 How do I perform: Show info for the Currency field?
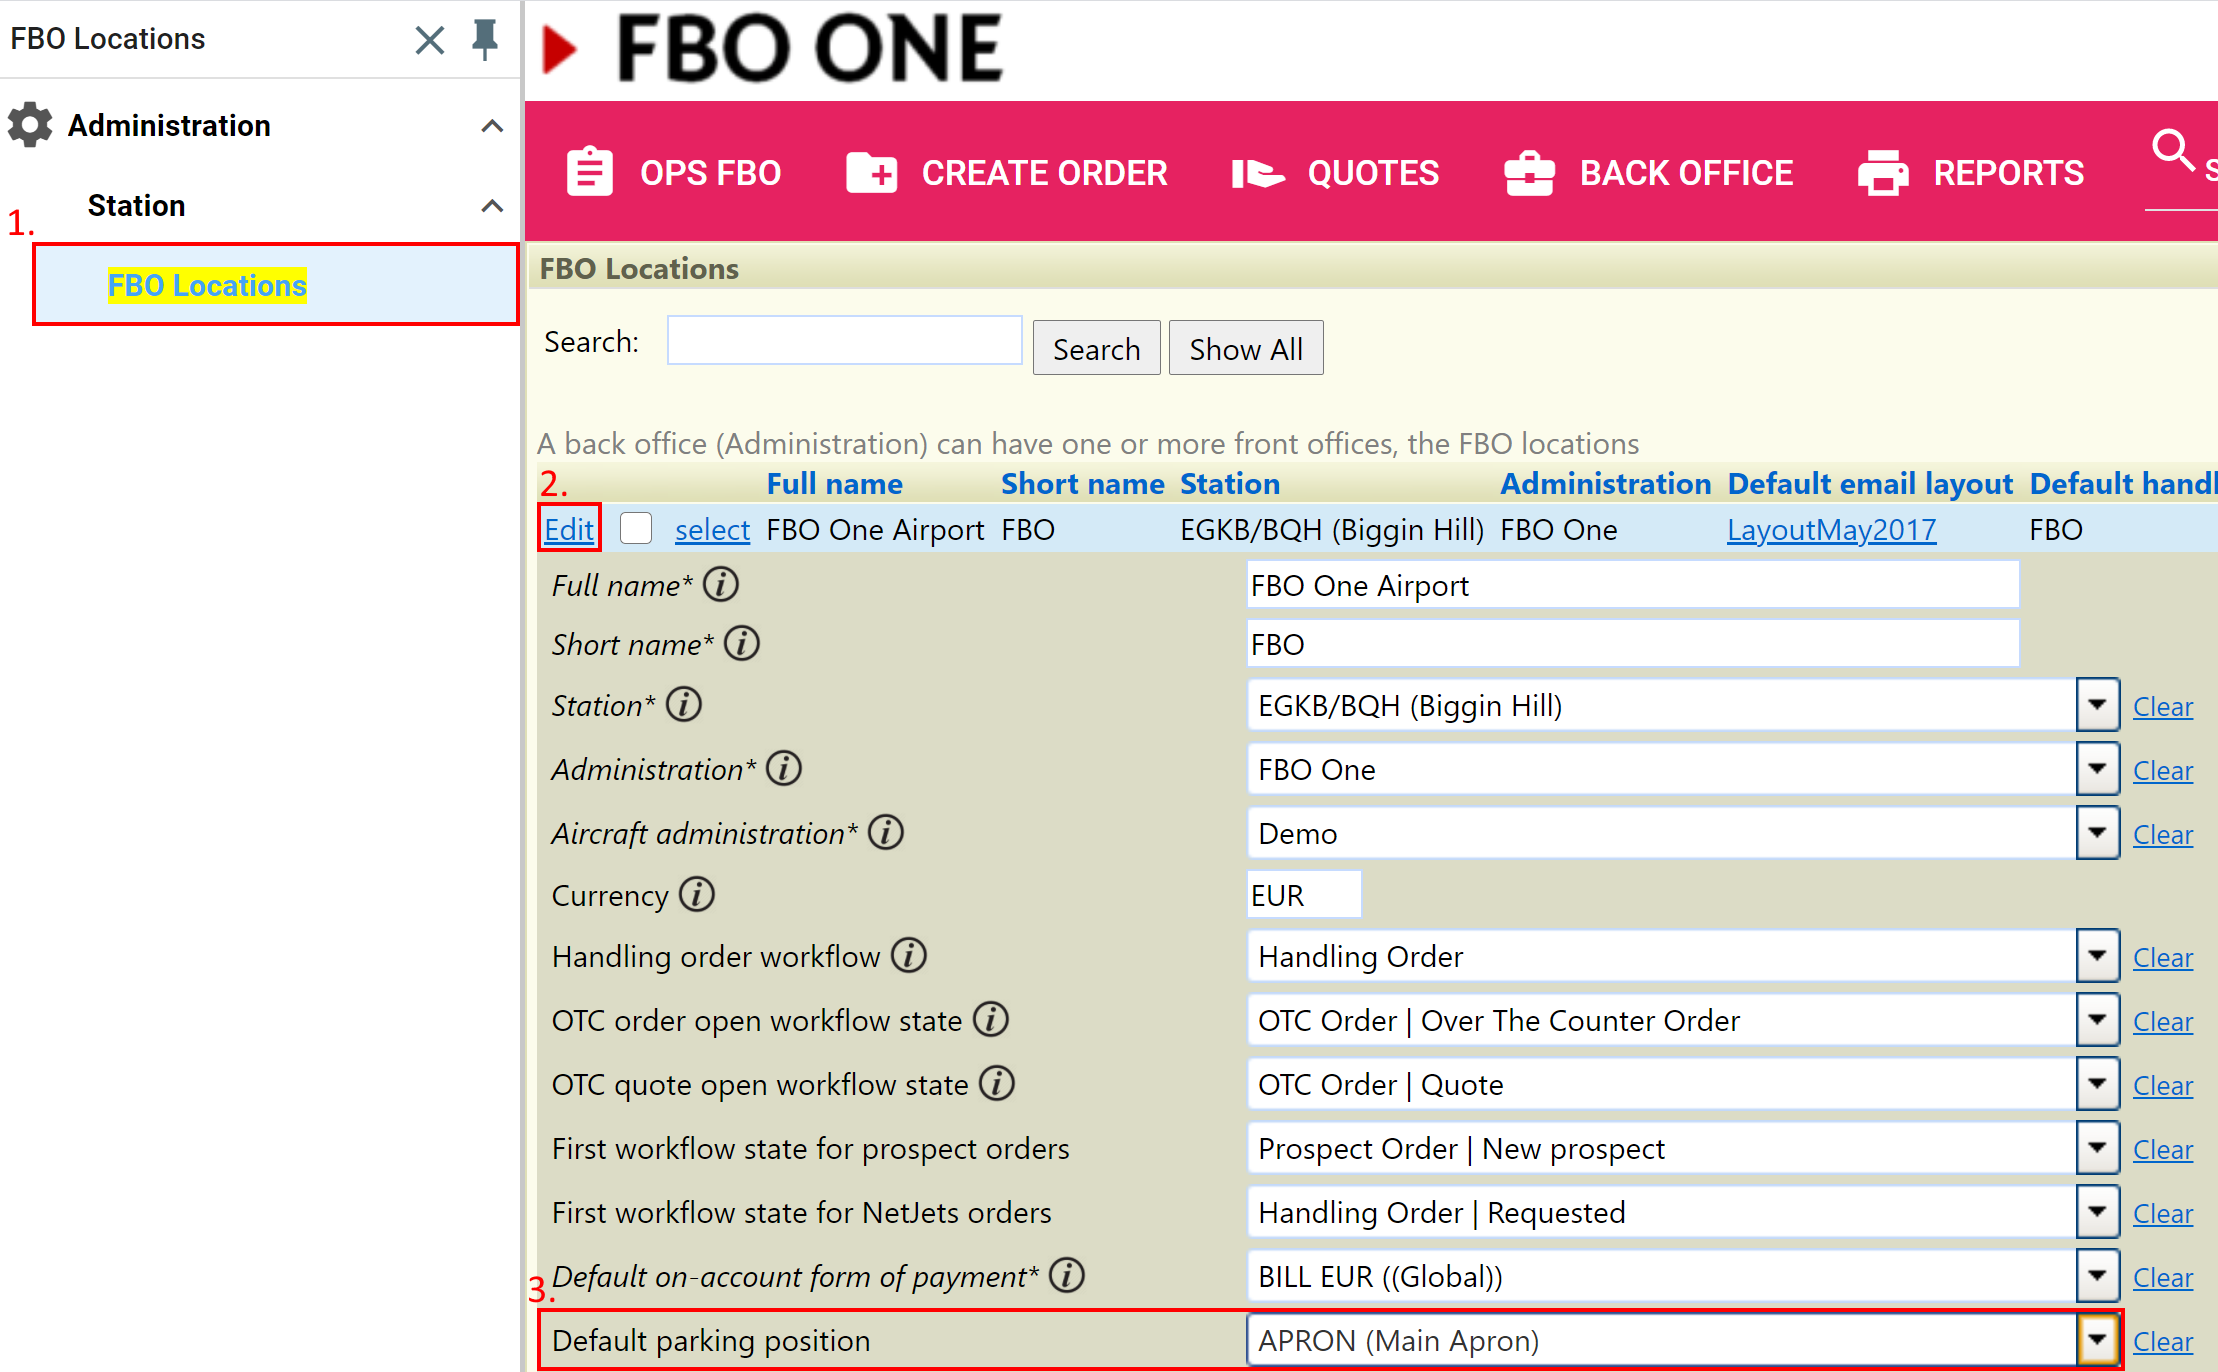(x=697, y=894)
